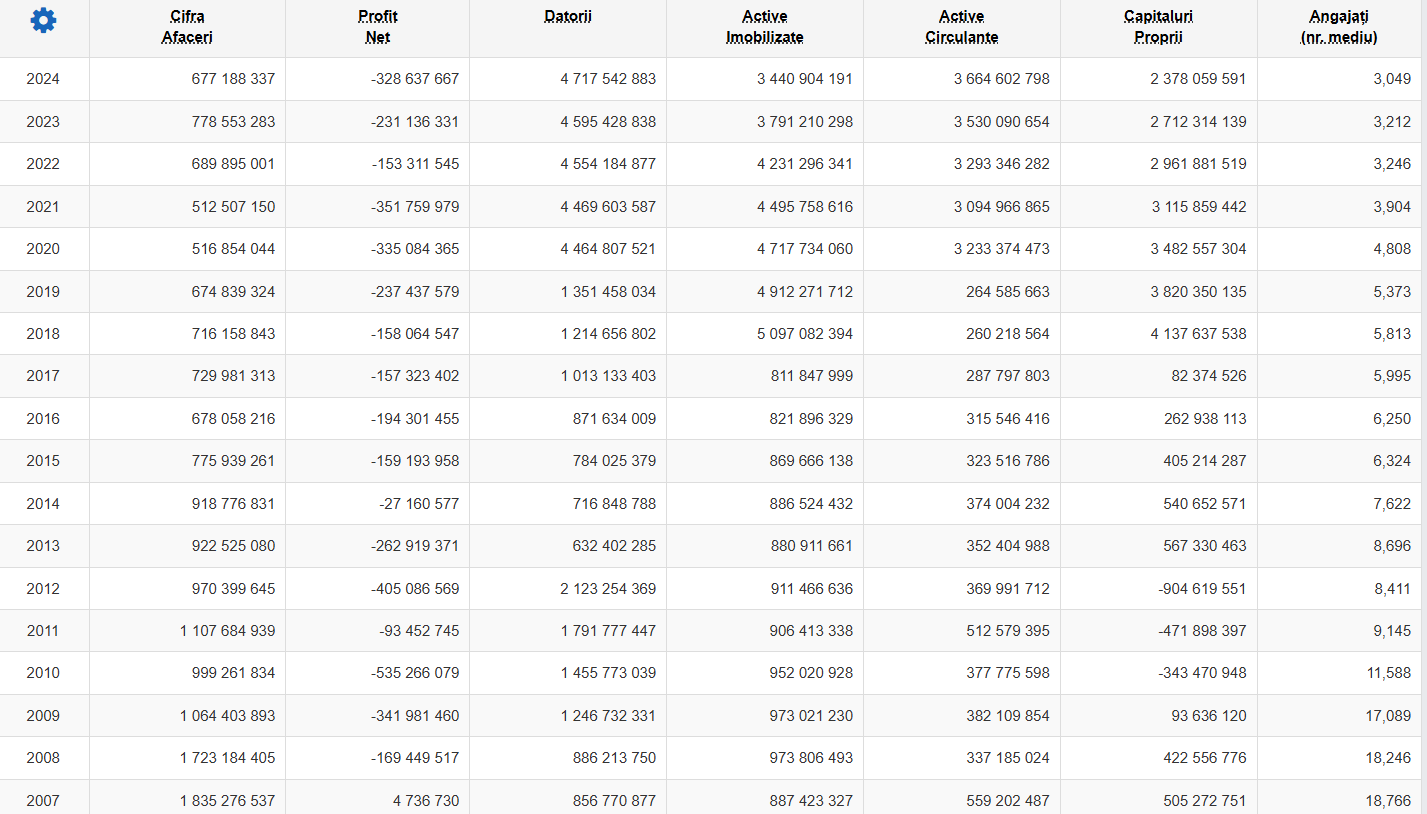This screenshot has height=814, width=1427.
Task: Select the 2023 year row label
Action: 43,122
